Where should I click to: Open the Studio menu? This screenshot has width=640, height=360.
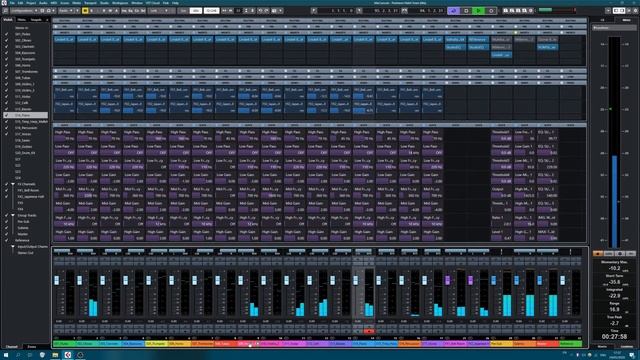coord(104,3)
